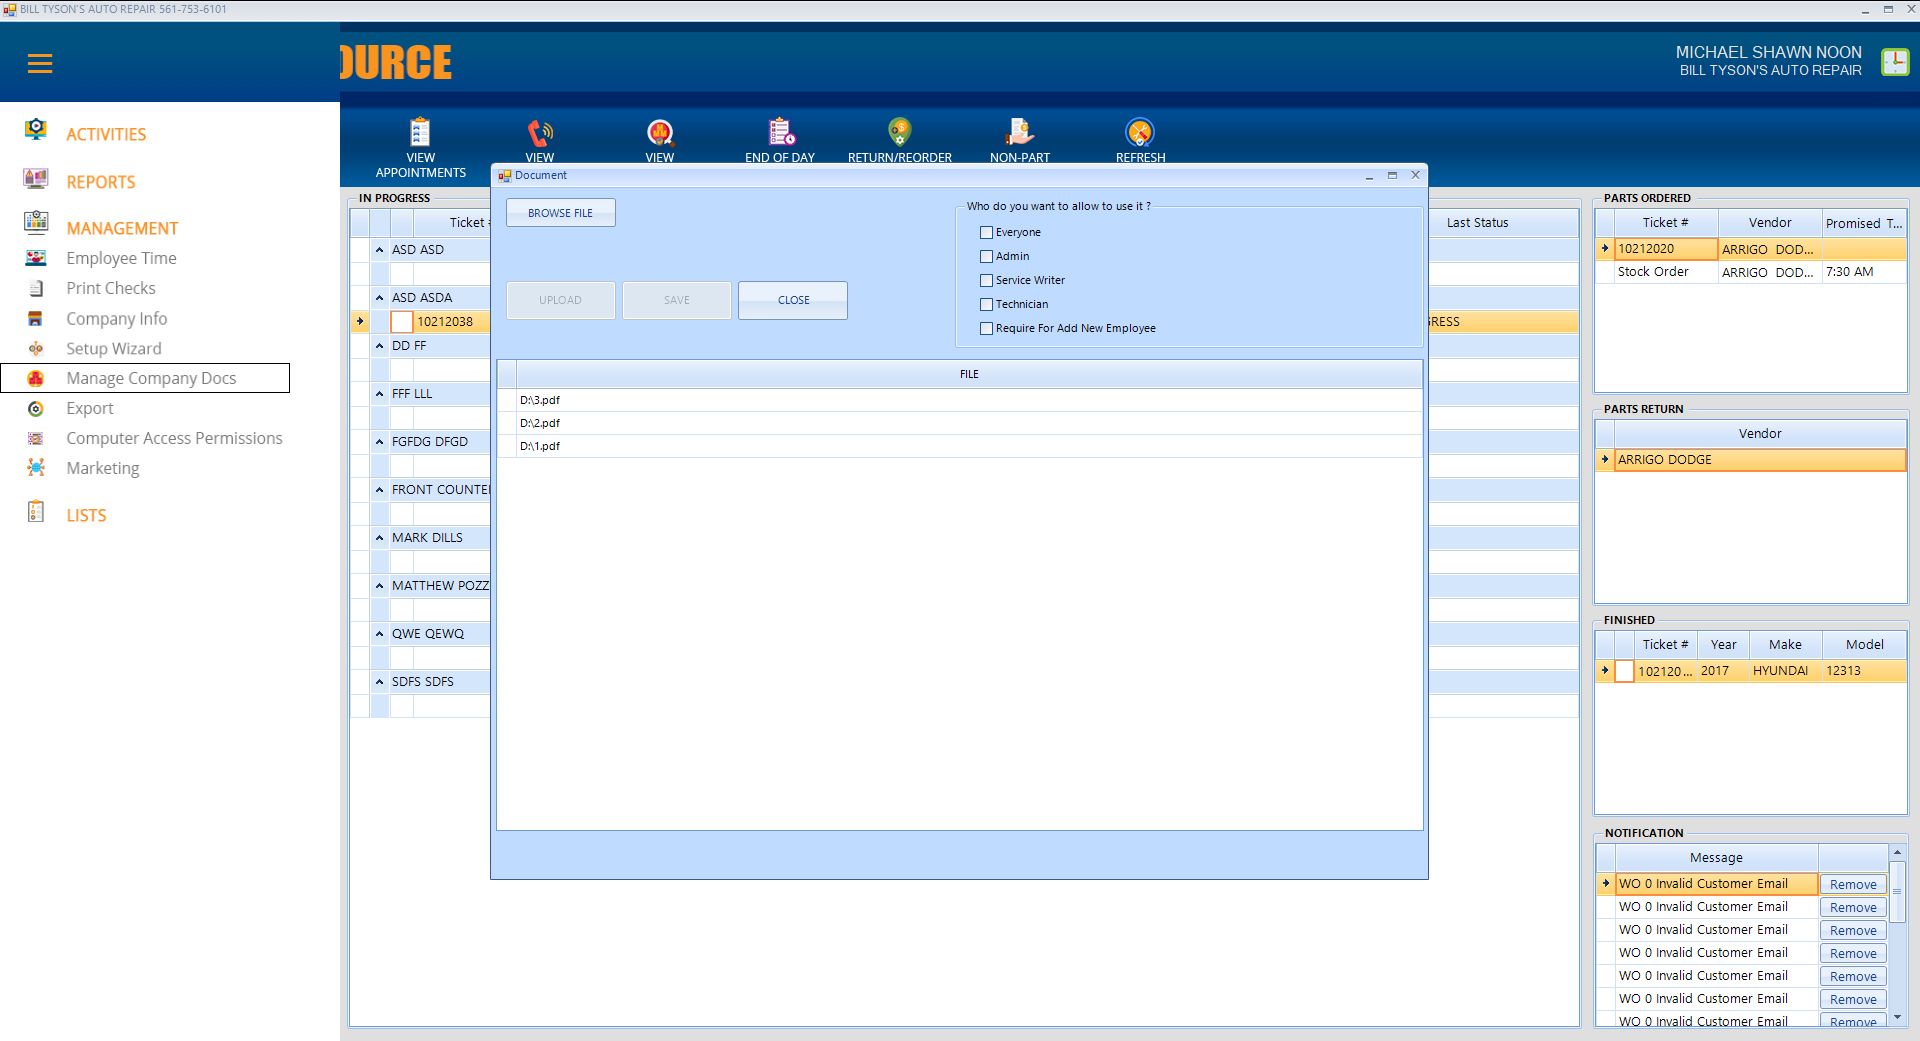
Task: Click the Non-Part toolbar icon
Action: click(x=1019, y=133)
